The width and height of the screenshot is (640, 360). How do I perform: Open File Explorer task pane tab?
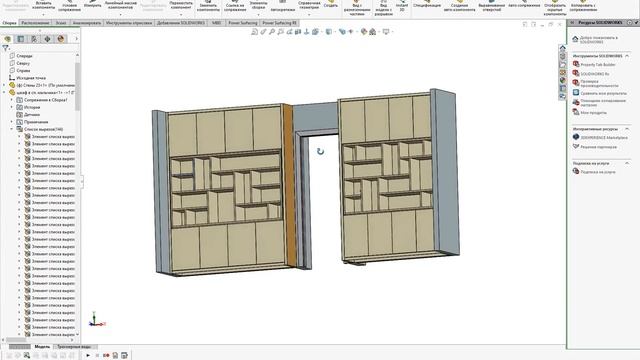point(562,64)
